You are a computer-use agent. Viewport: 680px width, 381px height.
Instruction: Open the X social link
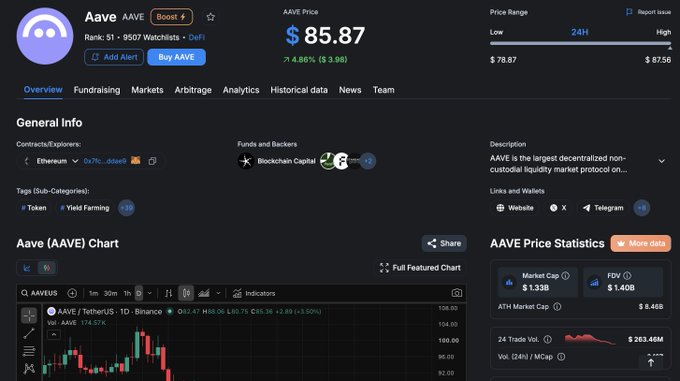tap(558, 208)
